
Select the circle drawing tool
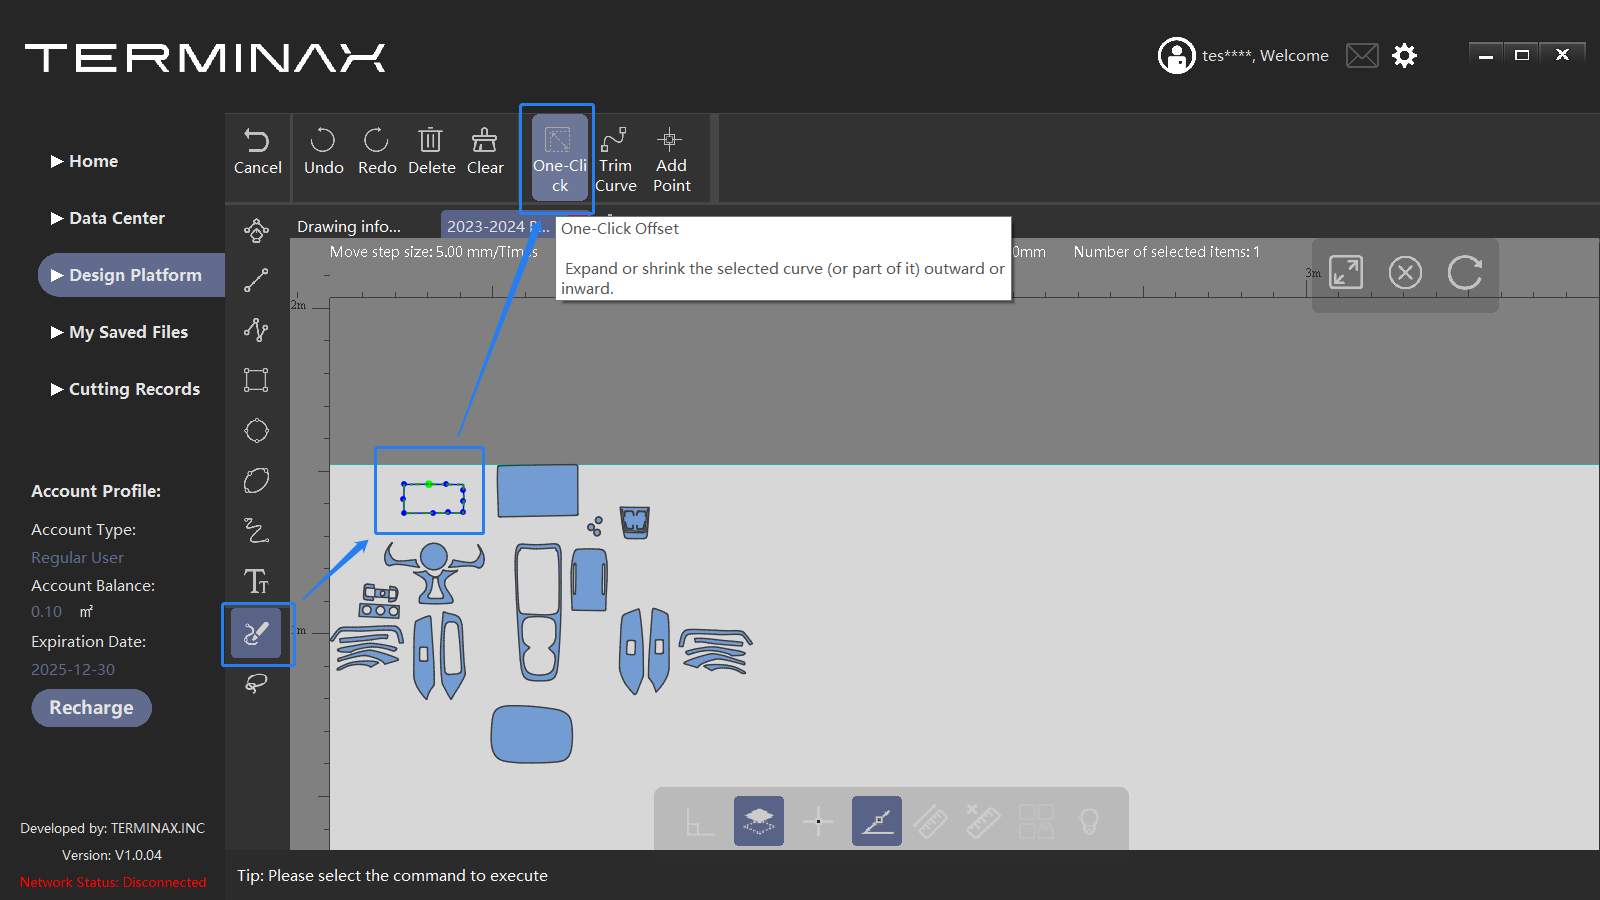click(256, 431)
